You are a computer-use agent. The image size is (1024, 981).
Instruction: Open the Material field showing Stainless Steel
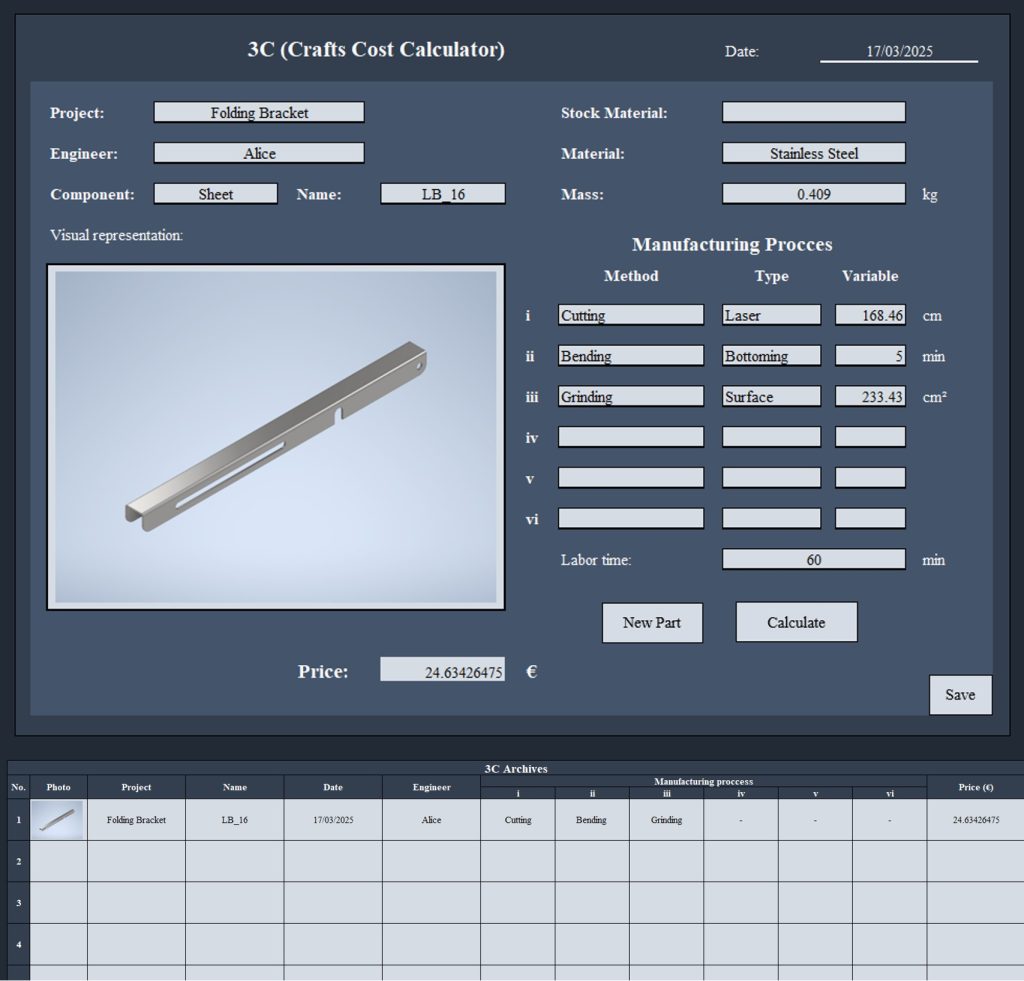tap(813, 154)
